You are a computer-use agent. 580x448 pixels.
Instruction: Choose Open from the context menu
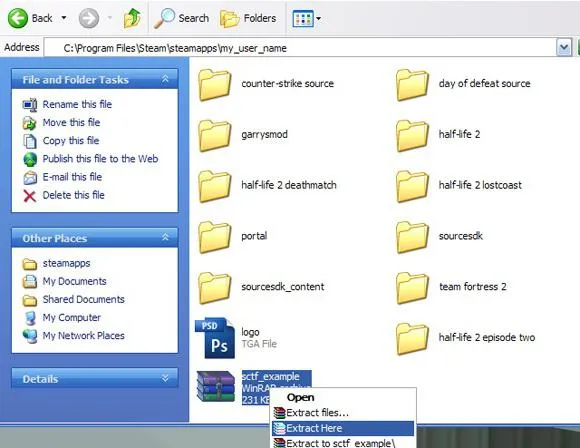[301, 397]
